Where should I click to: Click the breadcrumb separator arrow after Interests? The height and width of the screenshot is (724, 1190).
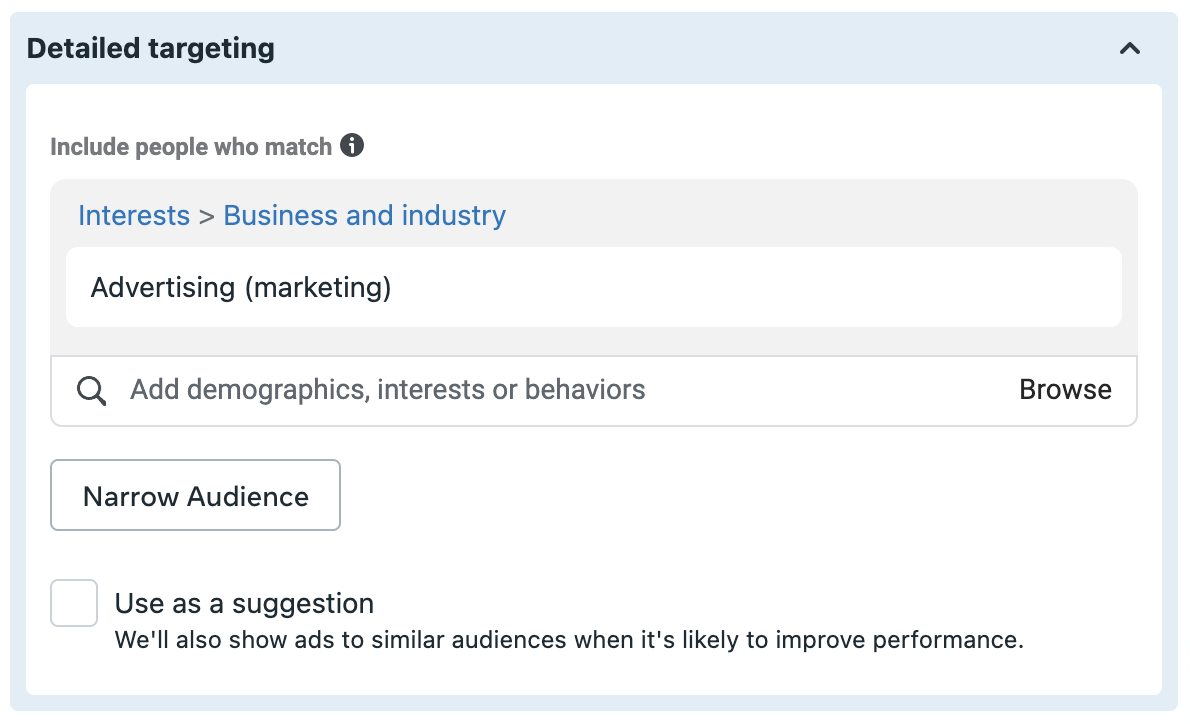(206, 216)
